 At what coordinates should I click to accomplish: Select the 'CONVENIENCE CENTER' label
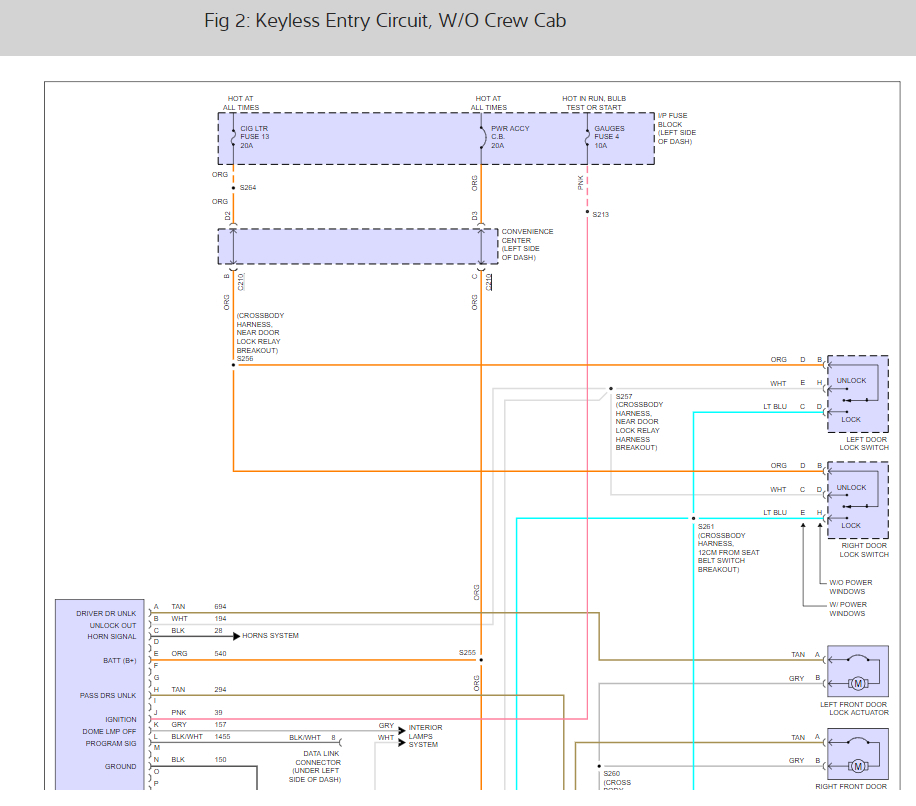point(527,244)
